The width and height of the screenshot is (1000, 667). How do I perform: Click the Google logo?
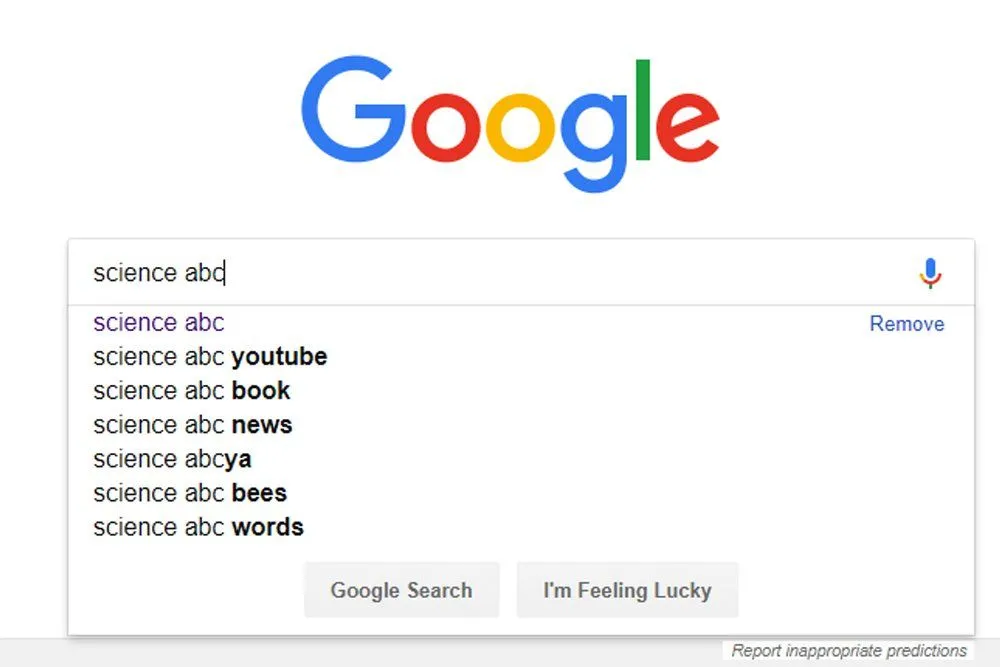tap(510, 122)
